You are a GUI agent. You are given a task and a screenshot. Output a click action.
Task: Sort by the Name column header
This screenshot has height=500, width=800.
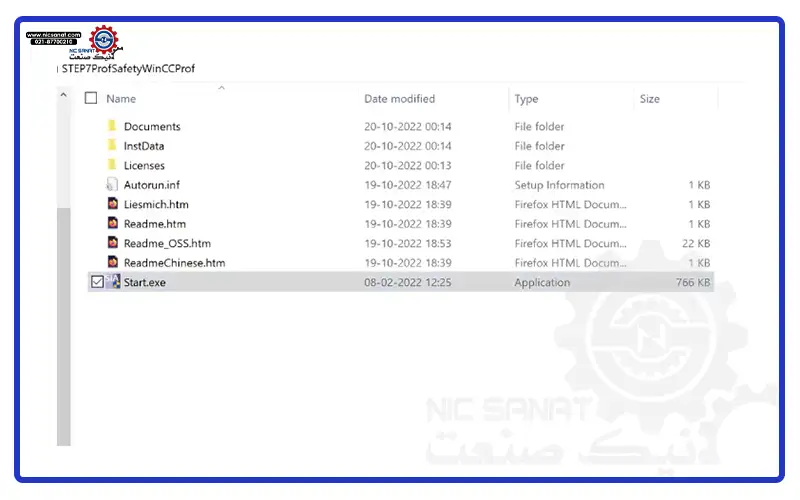point(121,98)
